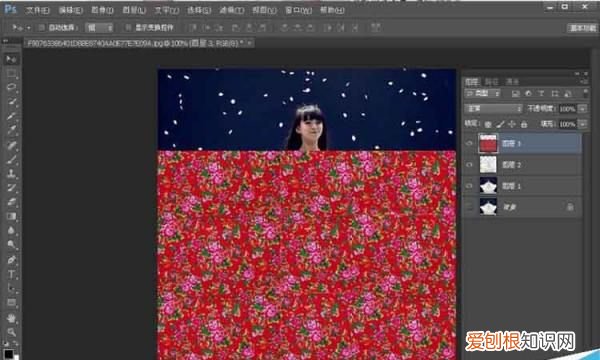
Task: Click the adjustment layer filter icon
Action: click(x=528, y=93)
